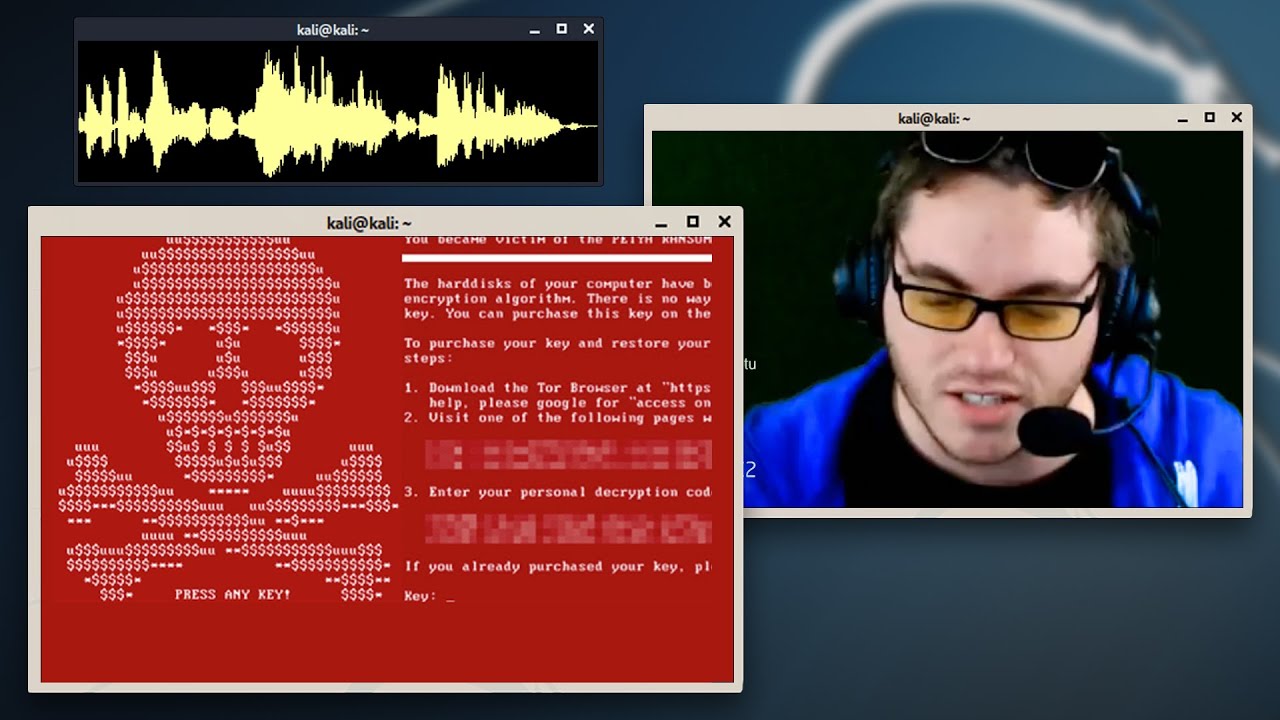The image size is (1280, 720).
Task: Click 'The harddisks of your computer' line
Action: (558, 284)
